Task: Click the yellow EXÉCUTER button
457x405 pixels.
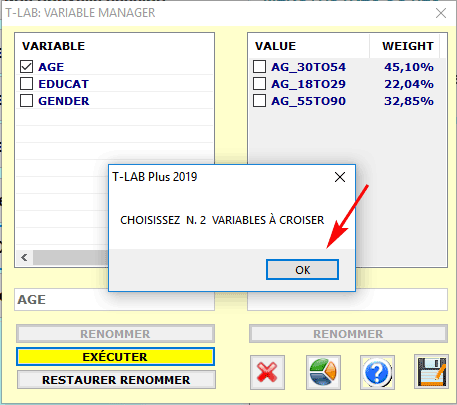Action: (115, 357)
